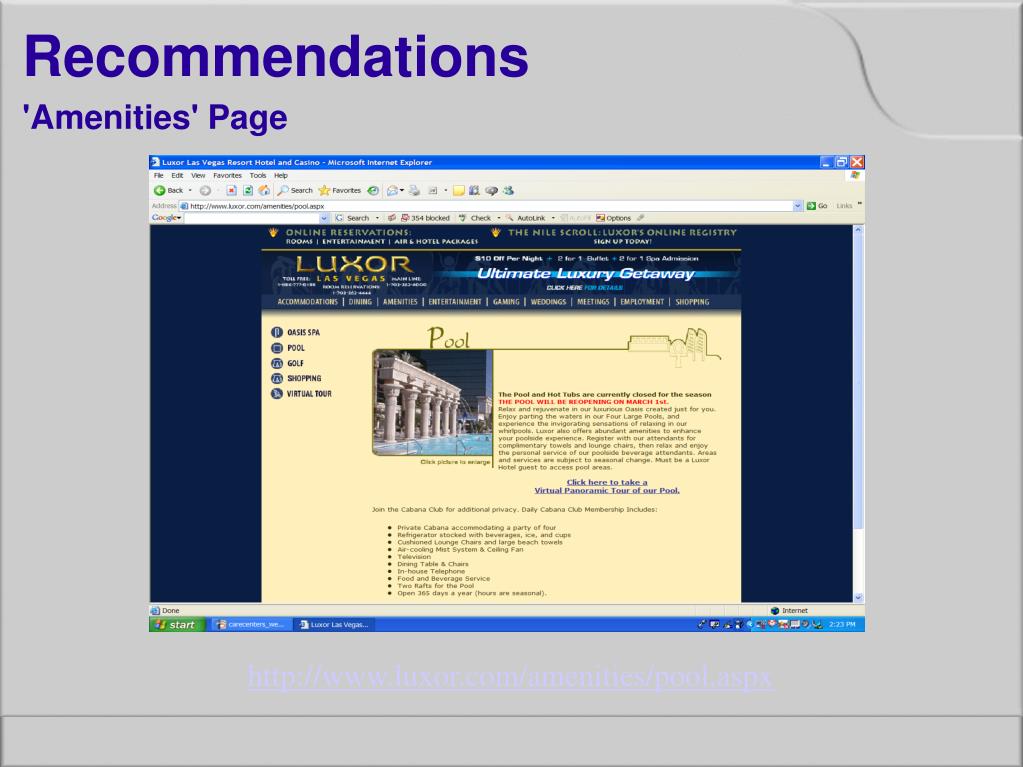Click the Ultimate Luxury Getaway banner
This screenshot has width=1023, height=767.
pos(586,274)
